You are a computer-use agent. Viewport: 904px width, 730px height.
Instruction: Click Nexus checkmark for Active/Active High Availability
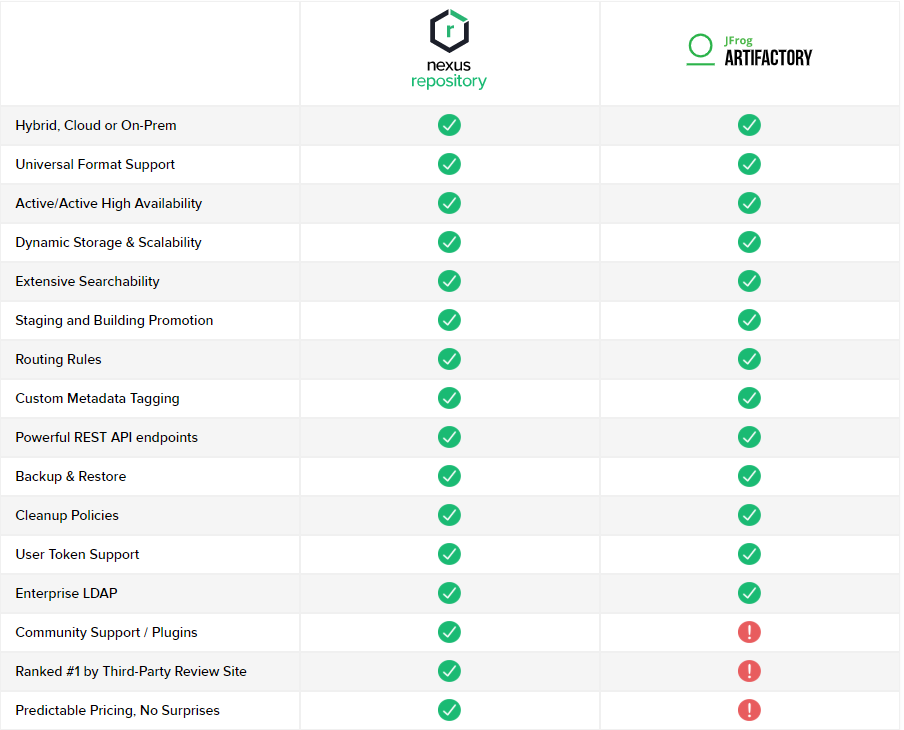pos(449,203)
